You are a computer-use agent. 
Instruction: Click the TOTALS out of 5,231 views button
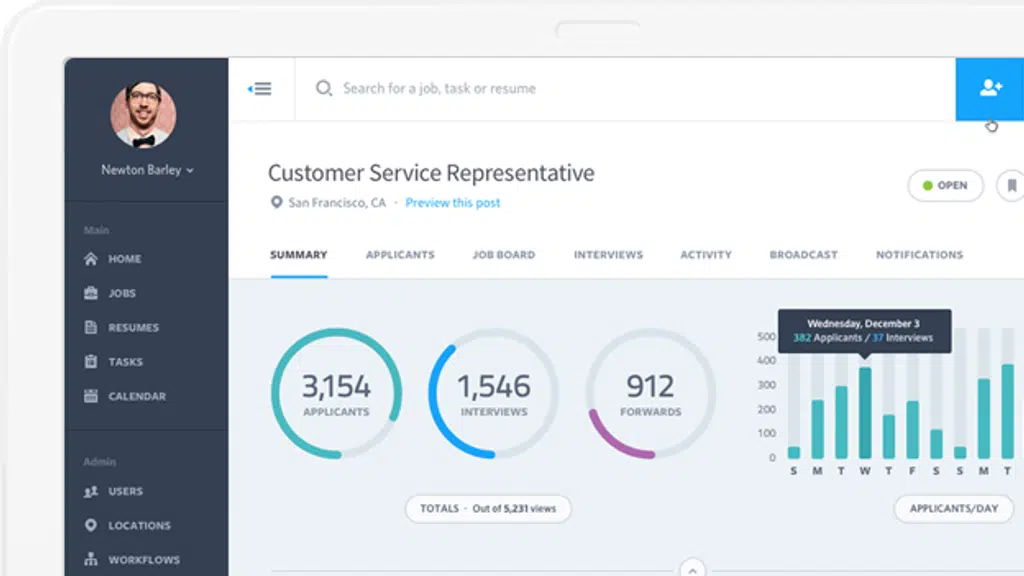point(488,509)
